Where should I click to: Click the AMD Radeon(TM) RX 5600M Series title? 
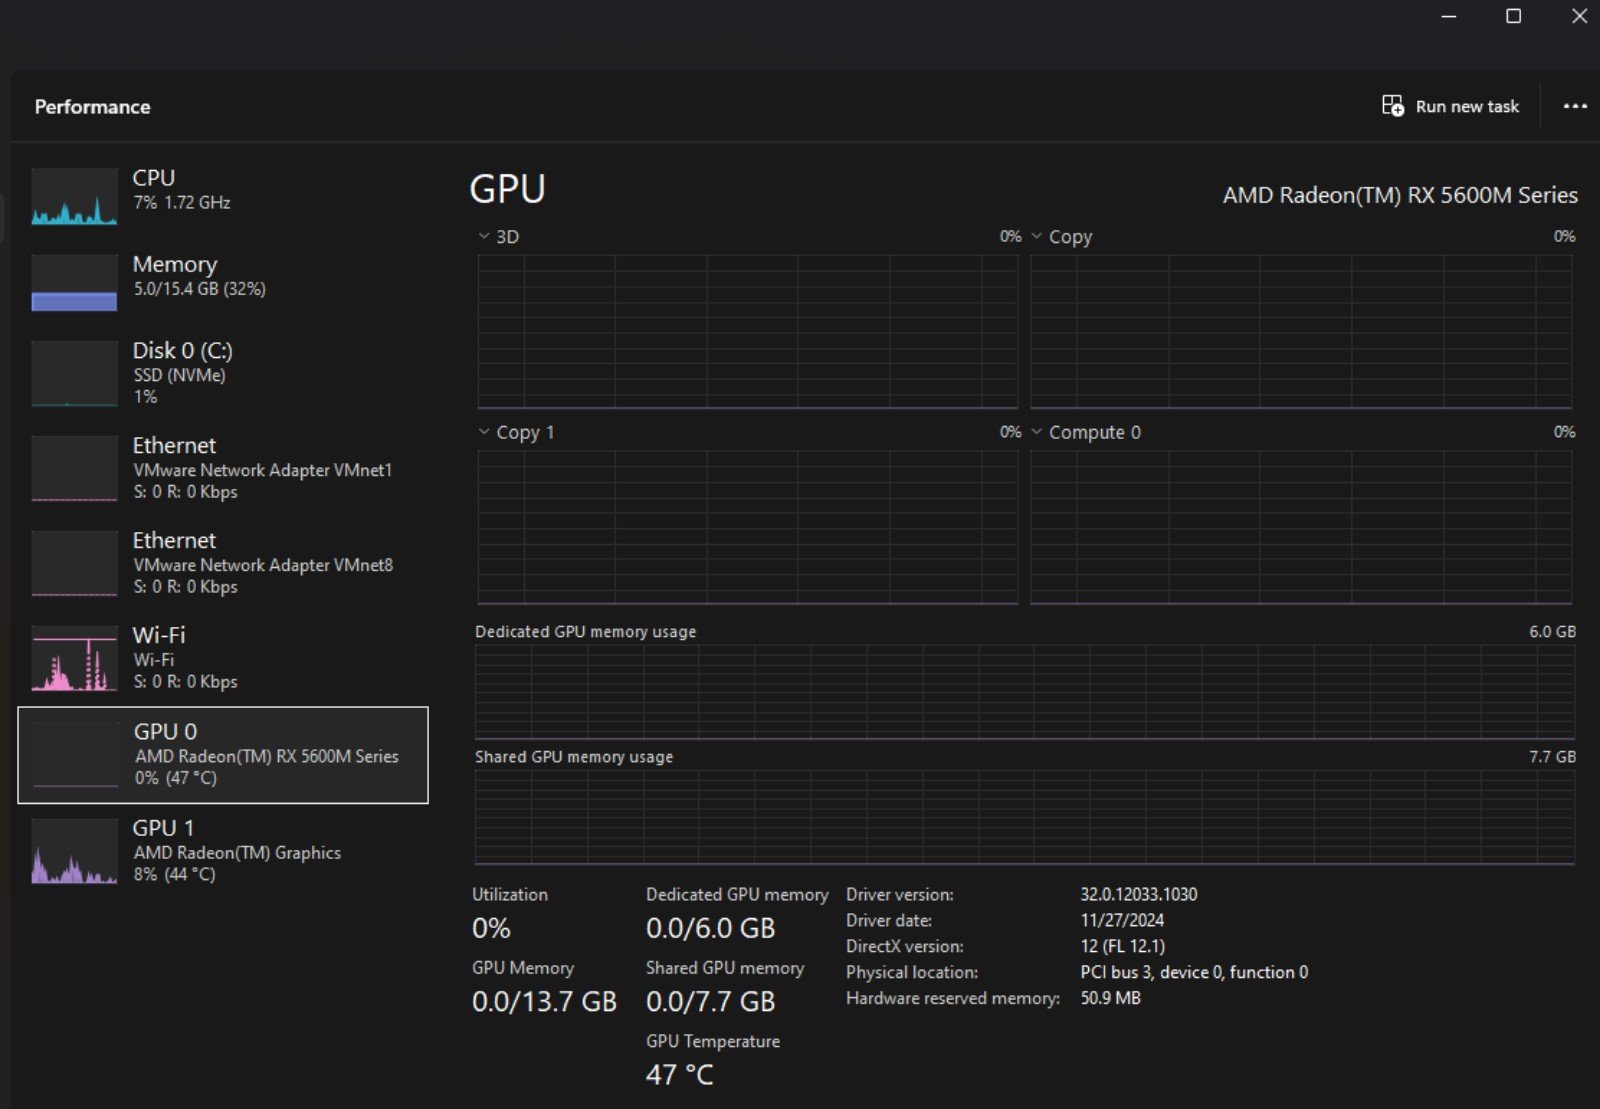tap(1400, 195)
